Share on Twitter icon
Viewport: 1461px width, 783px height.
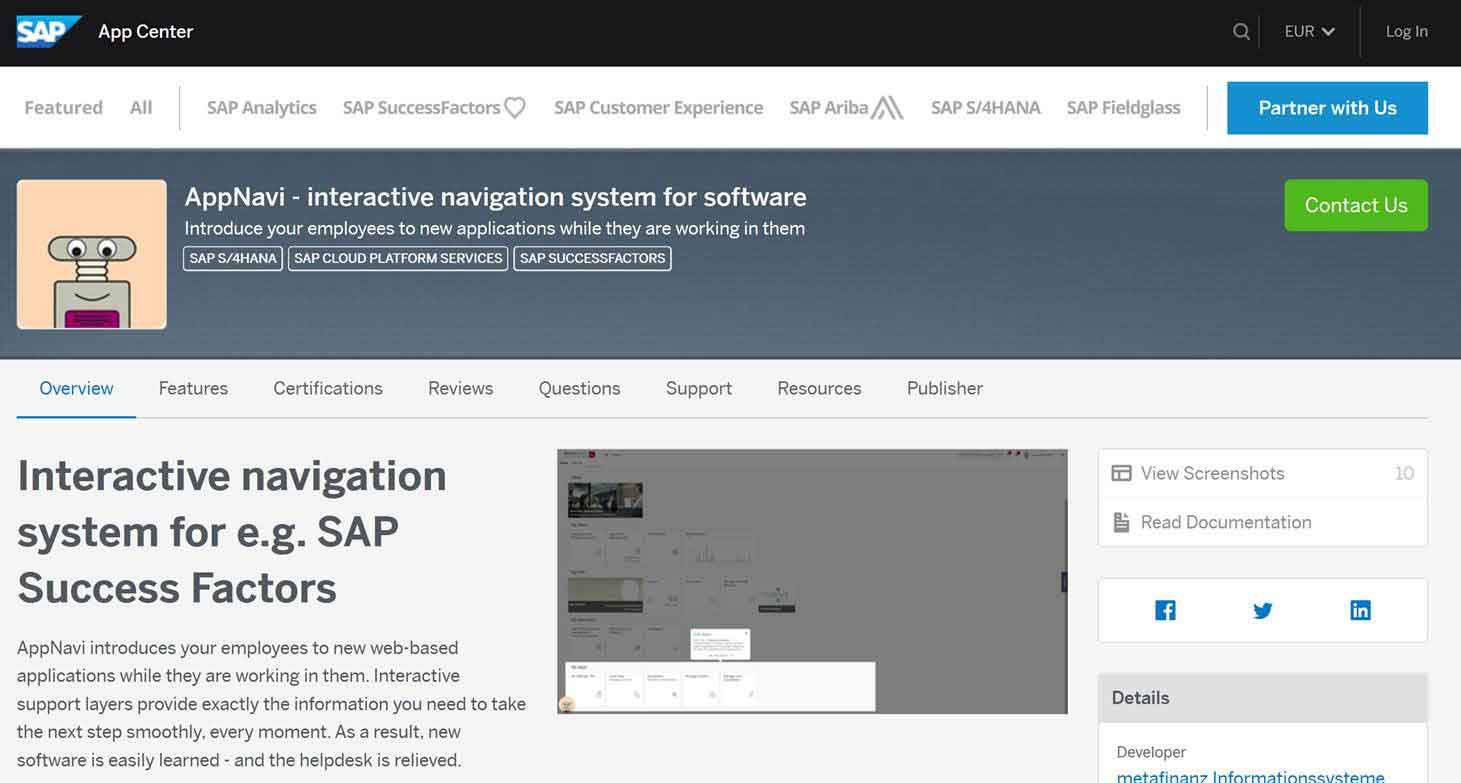[1263, 610]
